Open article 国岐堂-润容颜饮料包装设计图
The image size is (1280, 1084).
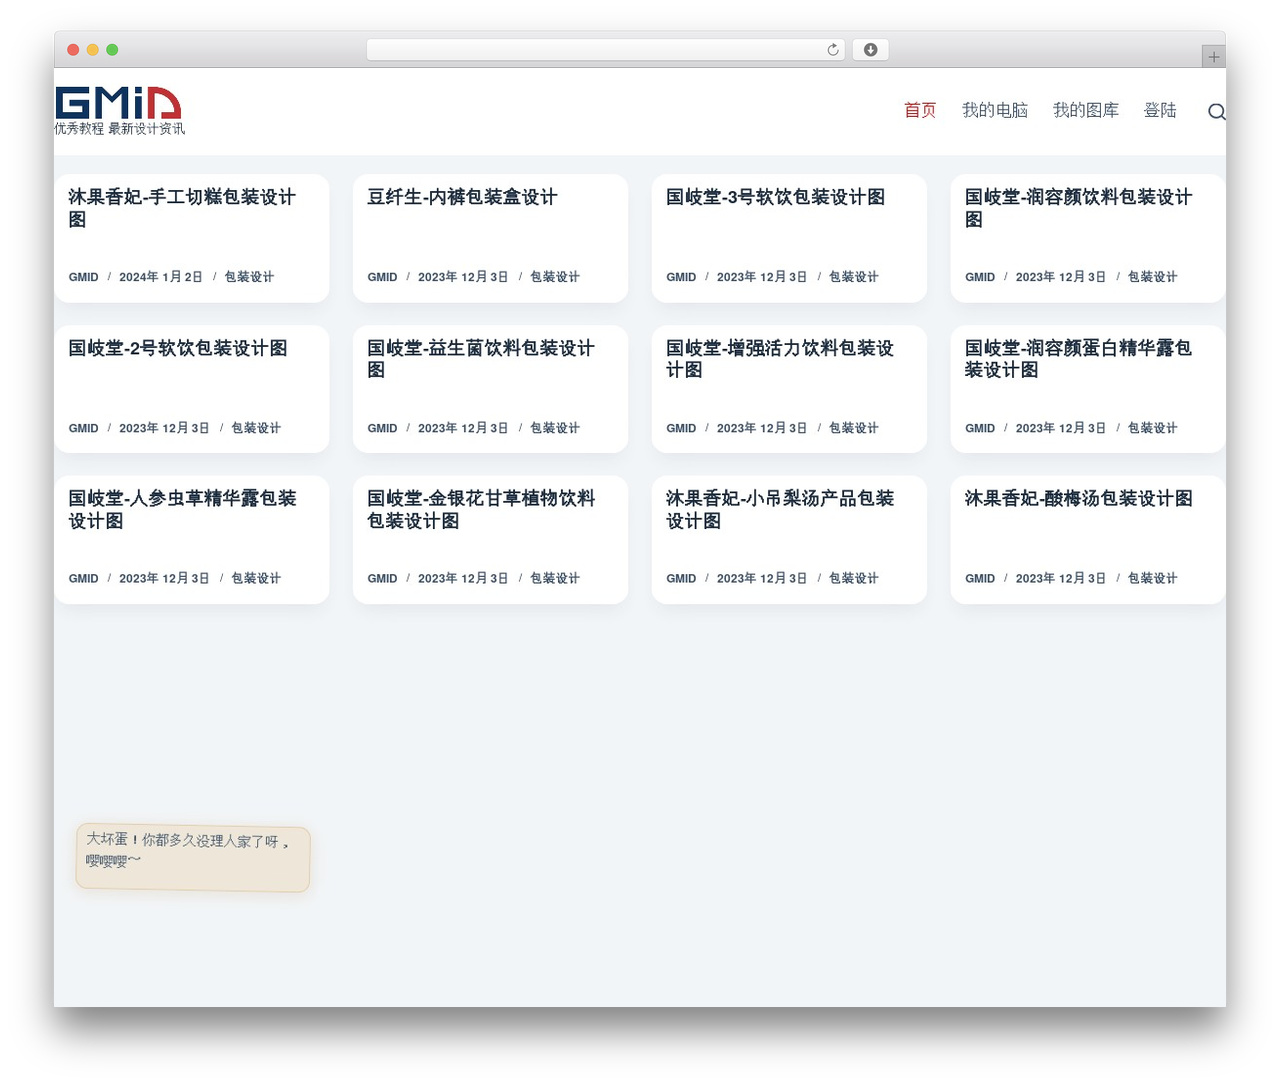[1079, 208]
